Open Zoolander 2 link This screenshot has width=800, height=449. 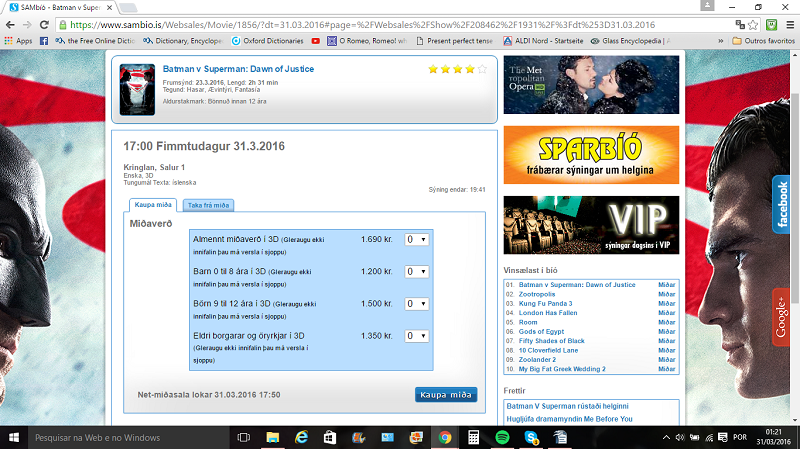537,360
